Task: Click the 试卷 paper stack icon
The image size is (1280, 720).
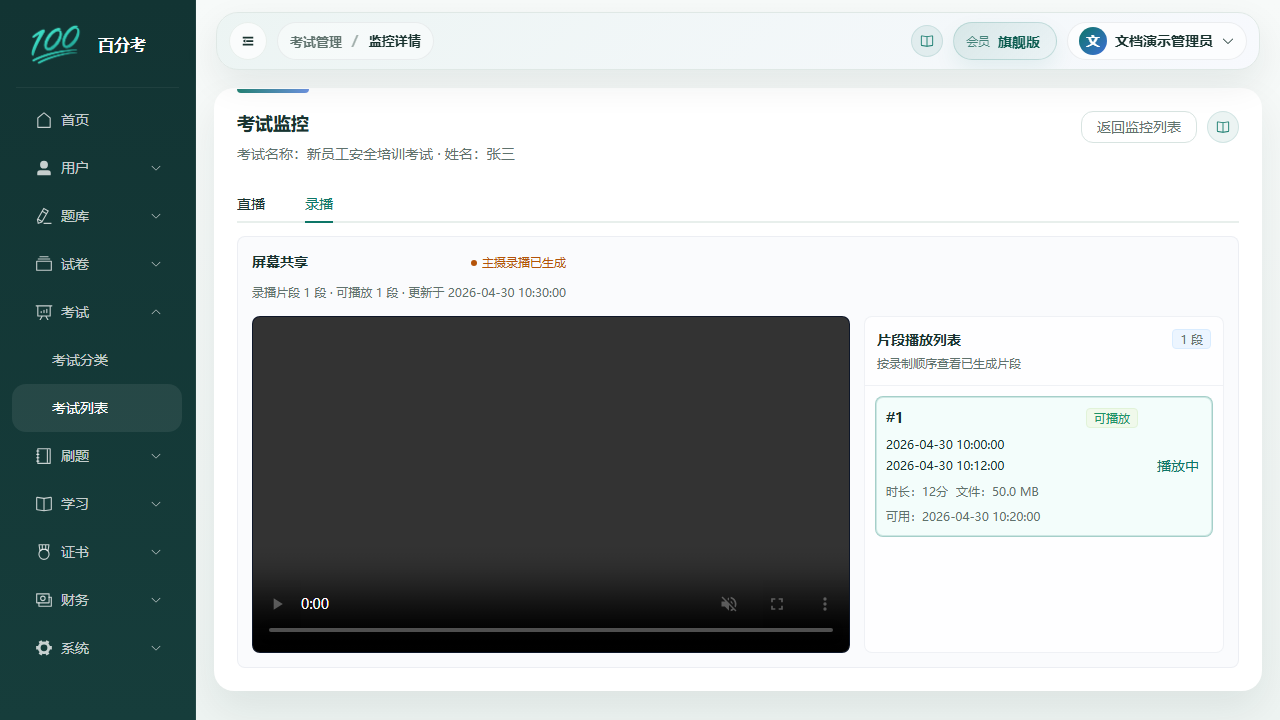Action: (44, 264)
